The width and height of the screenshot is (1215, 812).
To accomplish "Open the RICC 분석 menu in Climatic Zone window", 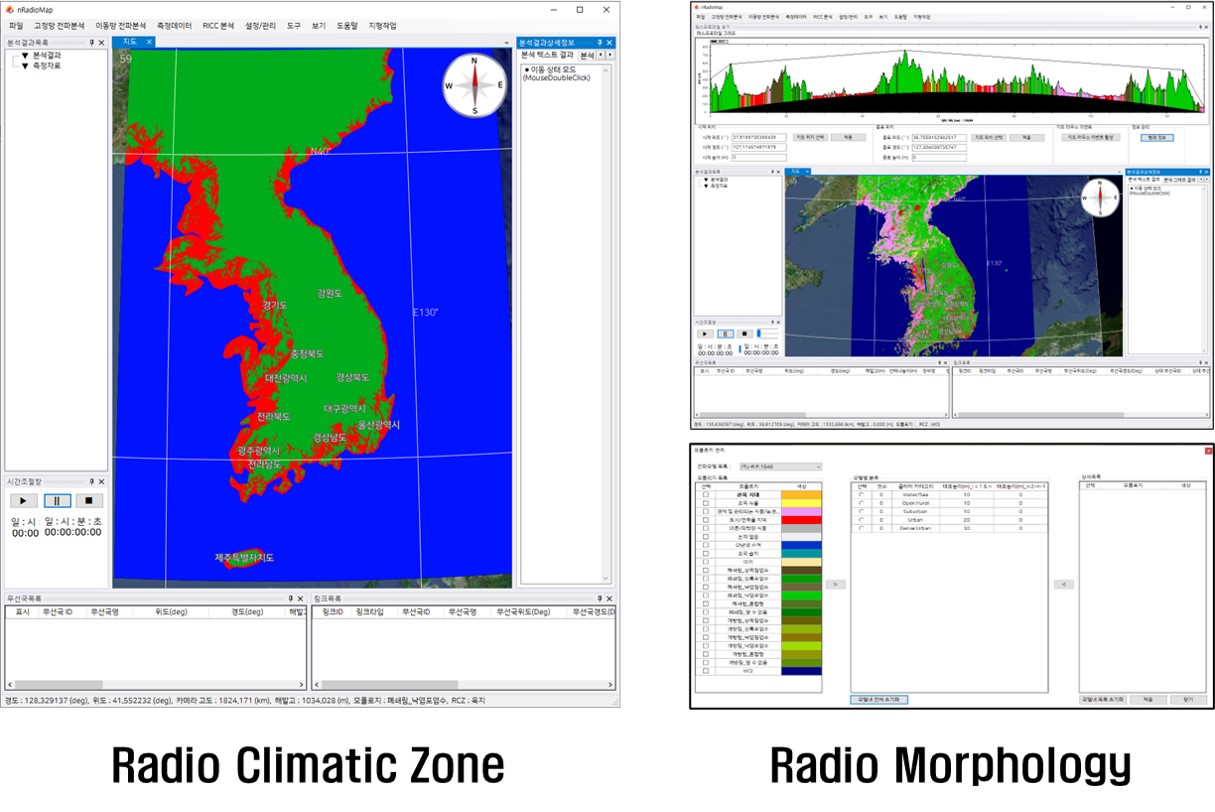I will pos(218,25).
